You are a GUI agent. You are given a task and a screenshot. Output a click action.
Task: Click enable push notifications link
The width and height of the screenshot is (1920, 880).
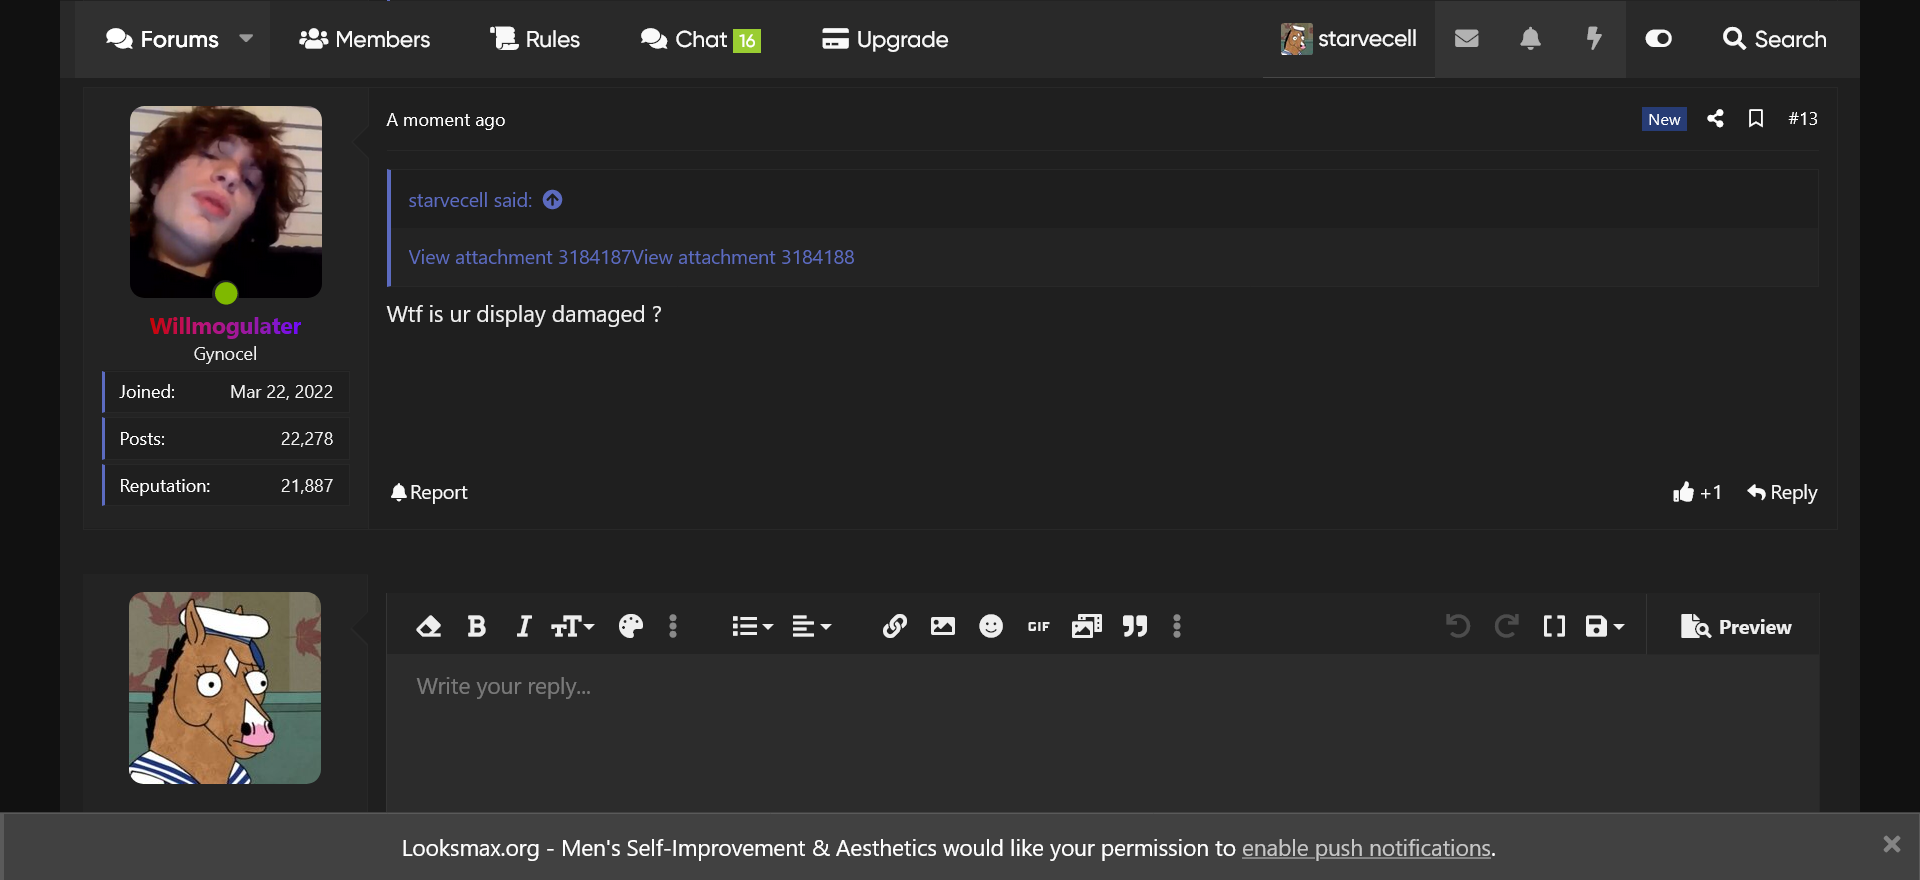pyautogui.click(x=1366, y=848)
